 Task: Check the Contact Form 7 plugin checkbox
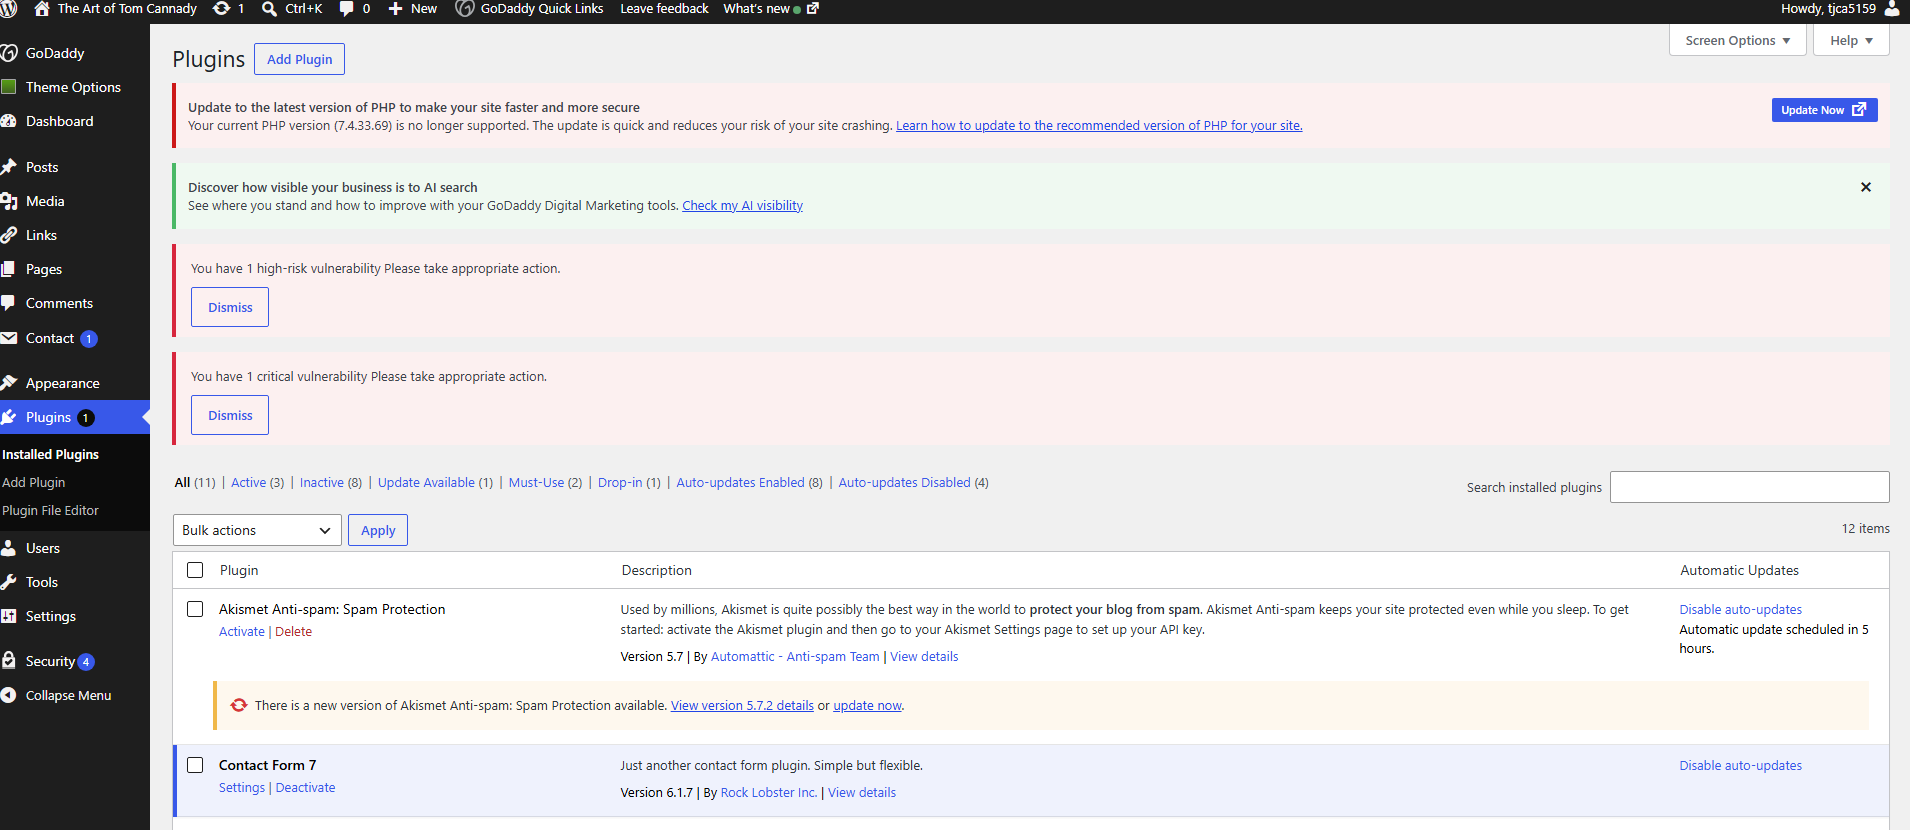(x=195, y=765)
